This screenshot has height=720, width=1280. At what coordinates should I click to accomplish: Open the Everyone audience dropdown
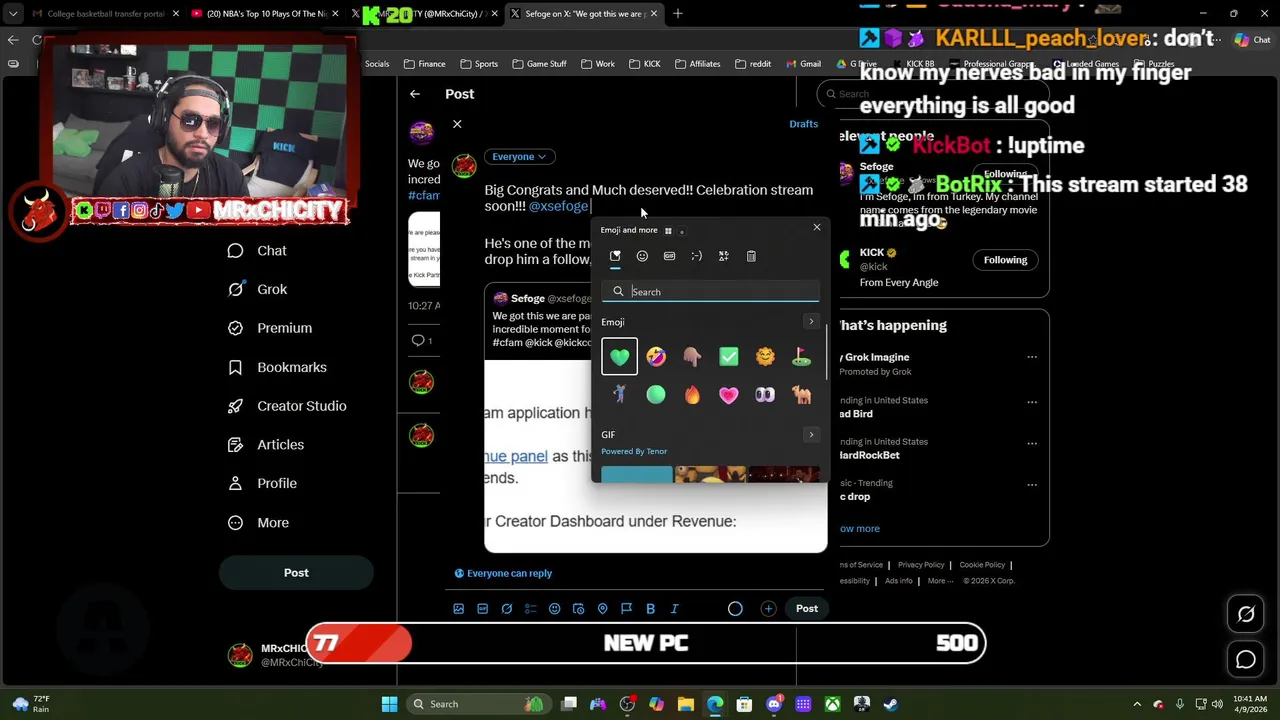point(519,157)
